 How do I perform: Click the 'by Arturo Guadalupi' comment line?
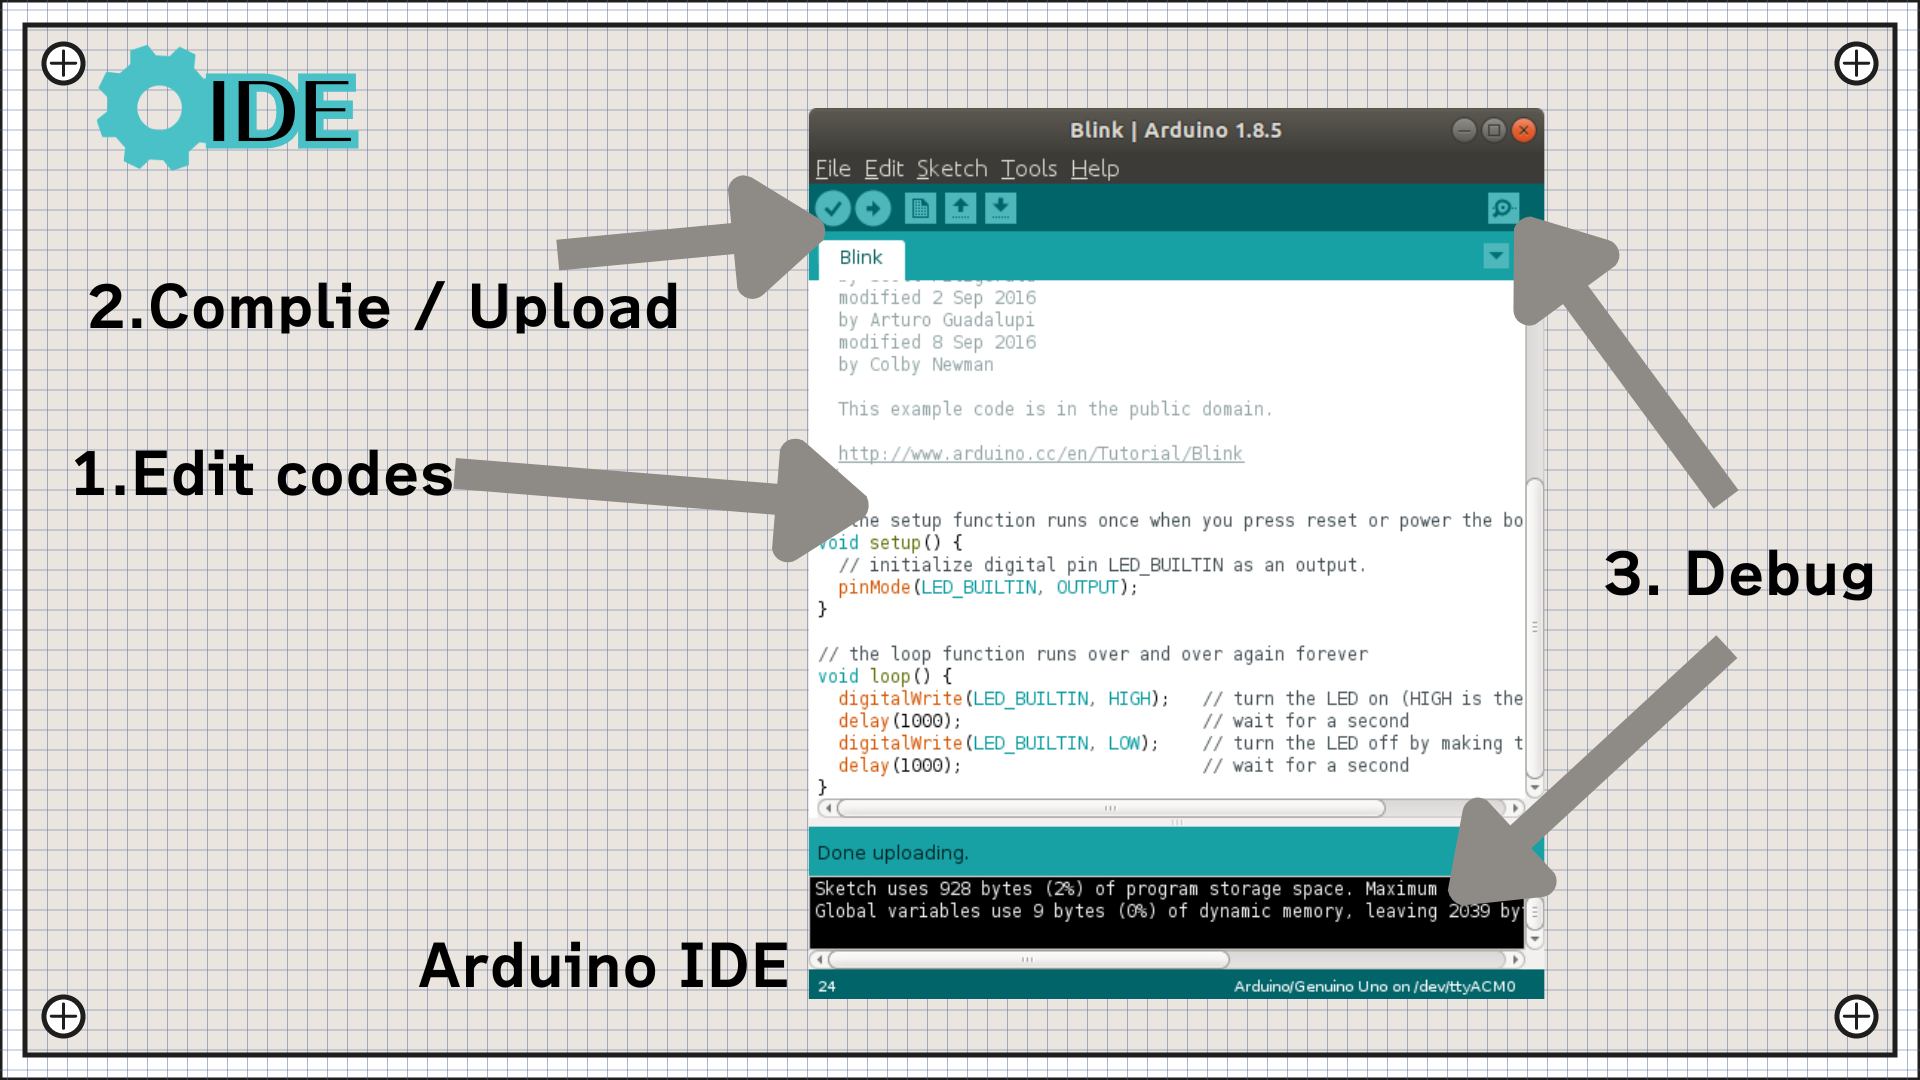coord(936,321)
